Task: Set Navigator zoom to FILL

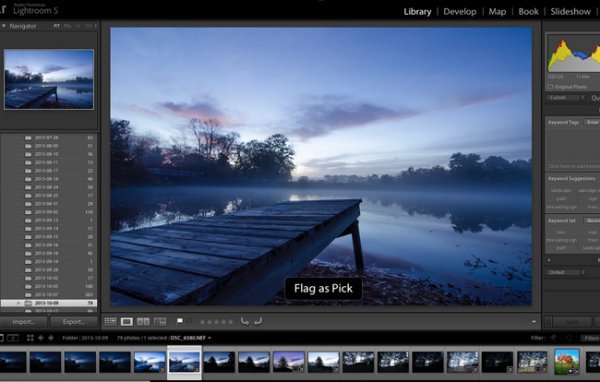Action: coord(67,26)
